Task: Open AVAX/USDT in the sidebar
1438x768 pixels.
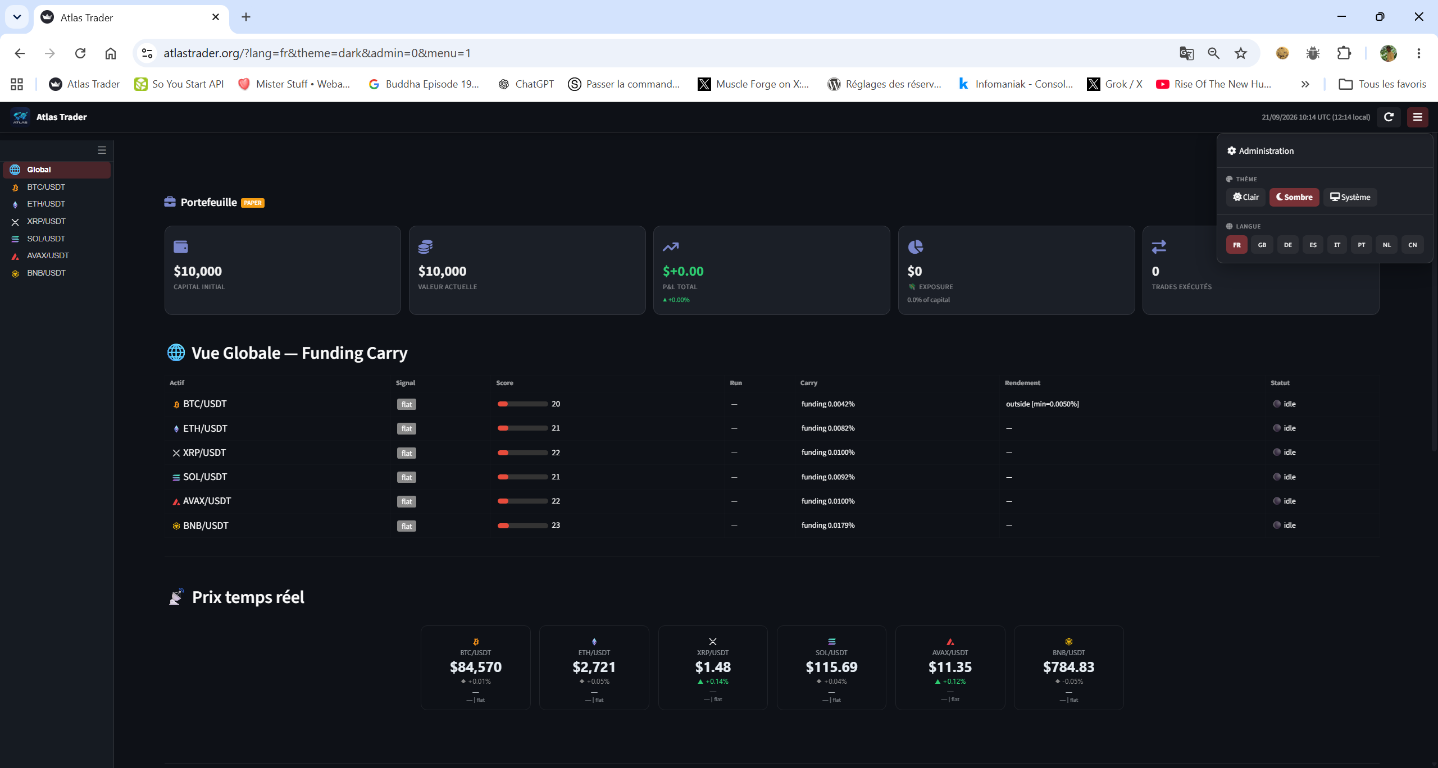Action: 57,255
